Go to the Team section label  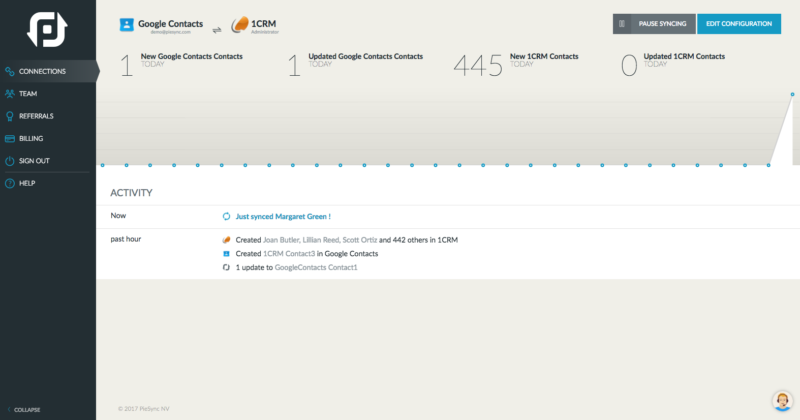pyautogui.click(x=28, y=93)
